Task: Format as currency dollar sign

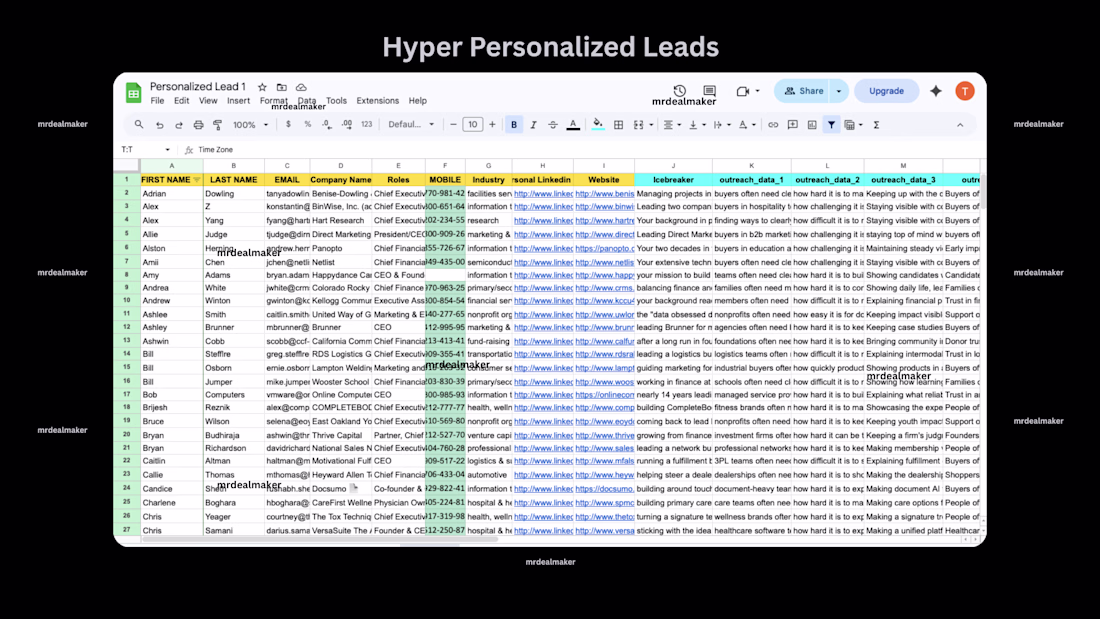Action: click(x=288, y=125)
